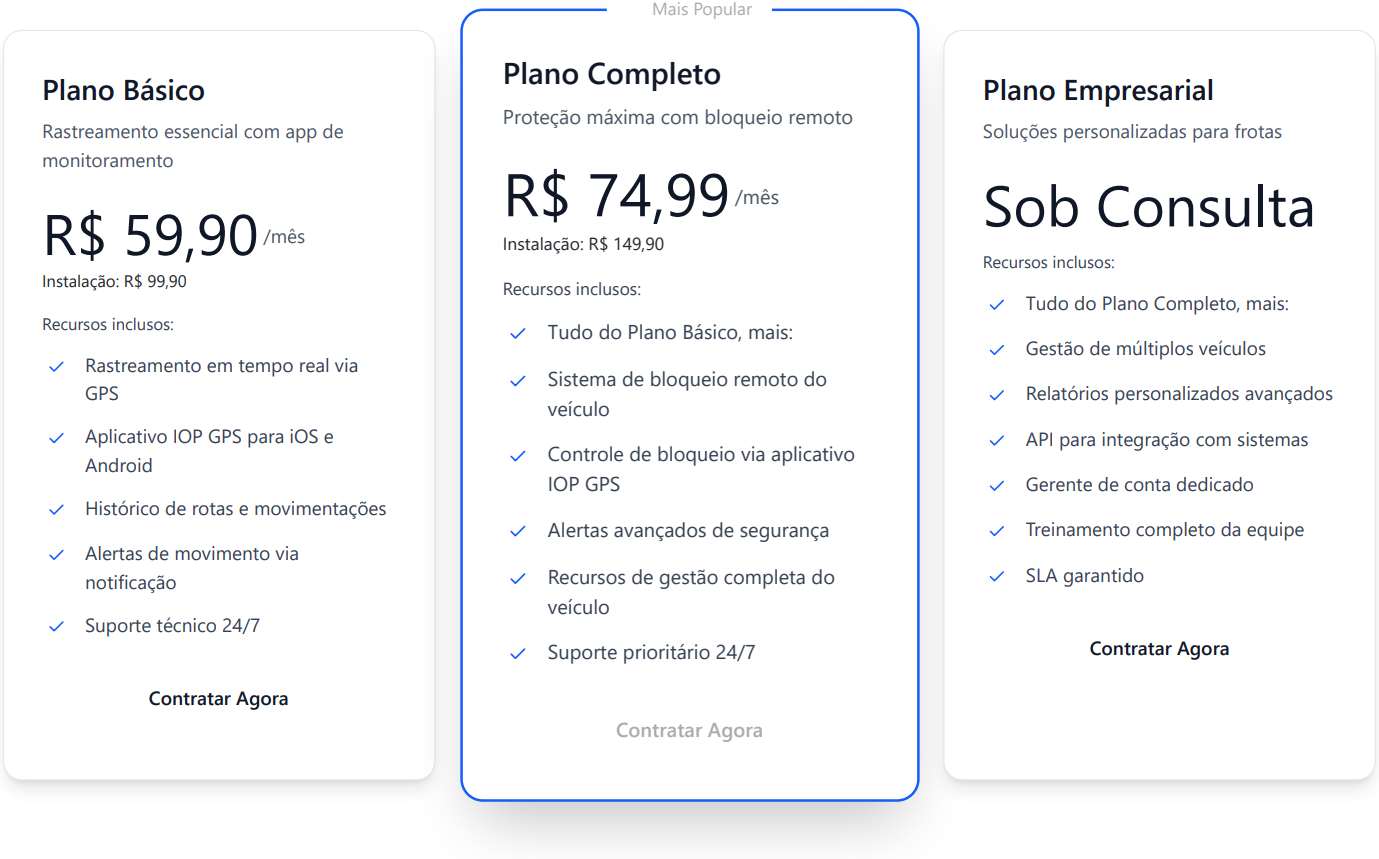Click the checkmark beside Suporte técnico 24/7
1379x859 pixels.
coord(57,627)
